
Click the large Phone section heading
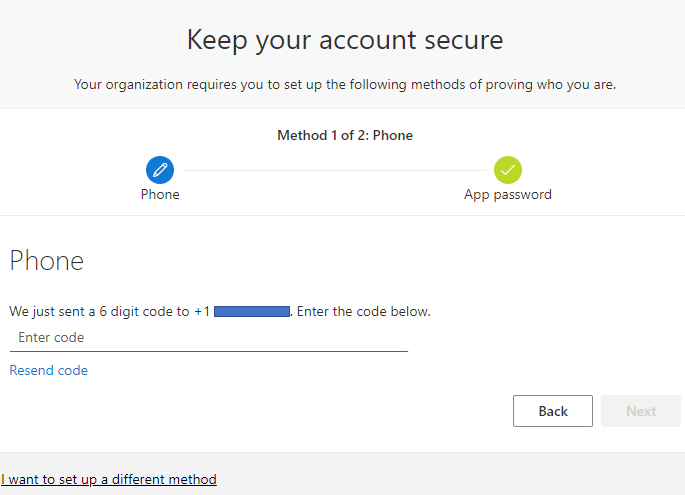(x=47, y=262)
